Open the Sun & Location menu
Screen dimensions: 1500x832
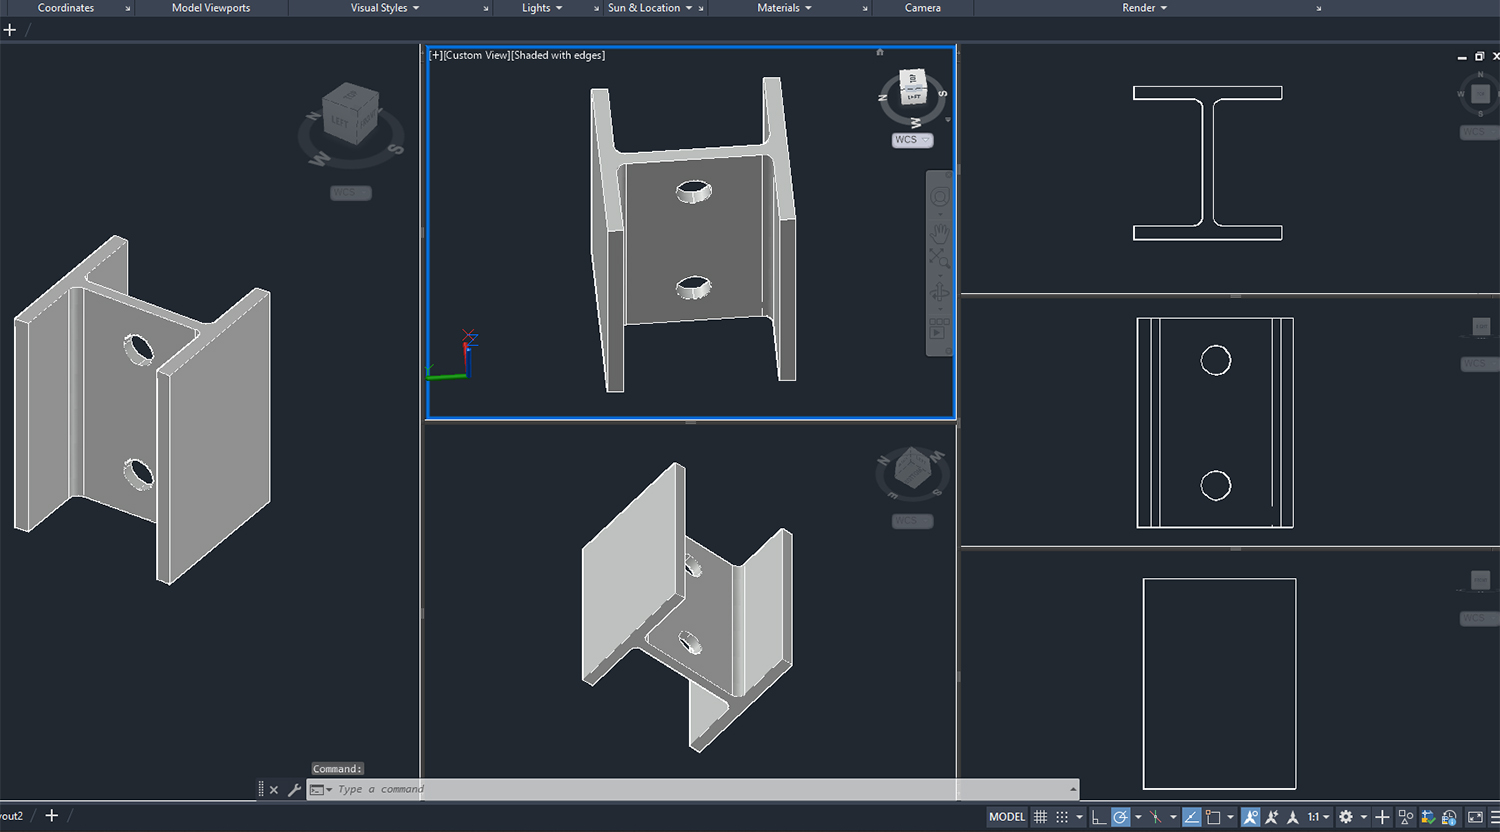648,8
